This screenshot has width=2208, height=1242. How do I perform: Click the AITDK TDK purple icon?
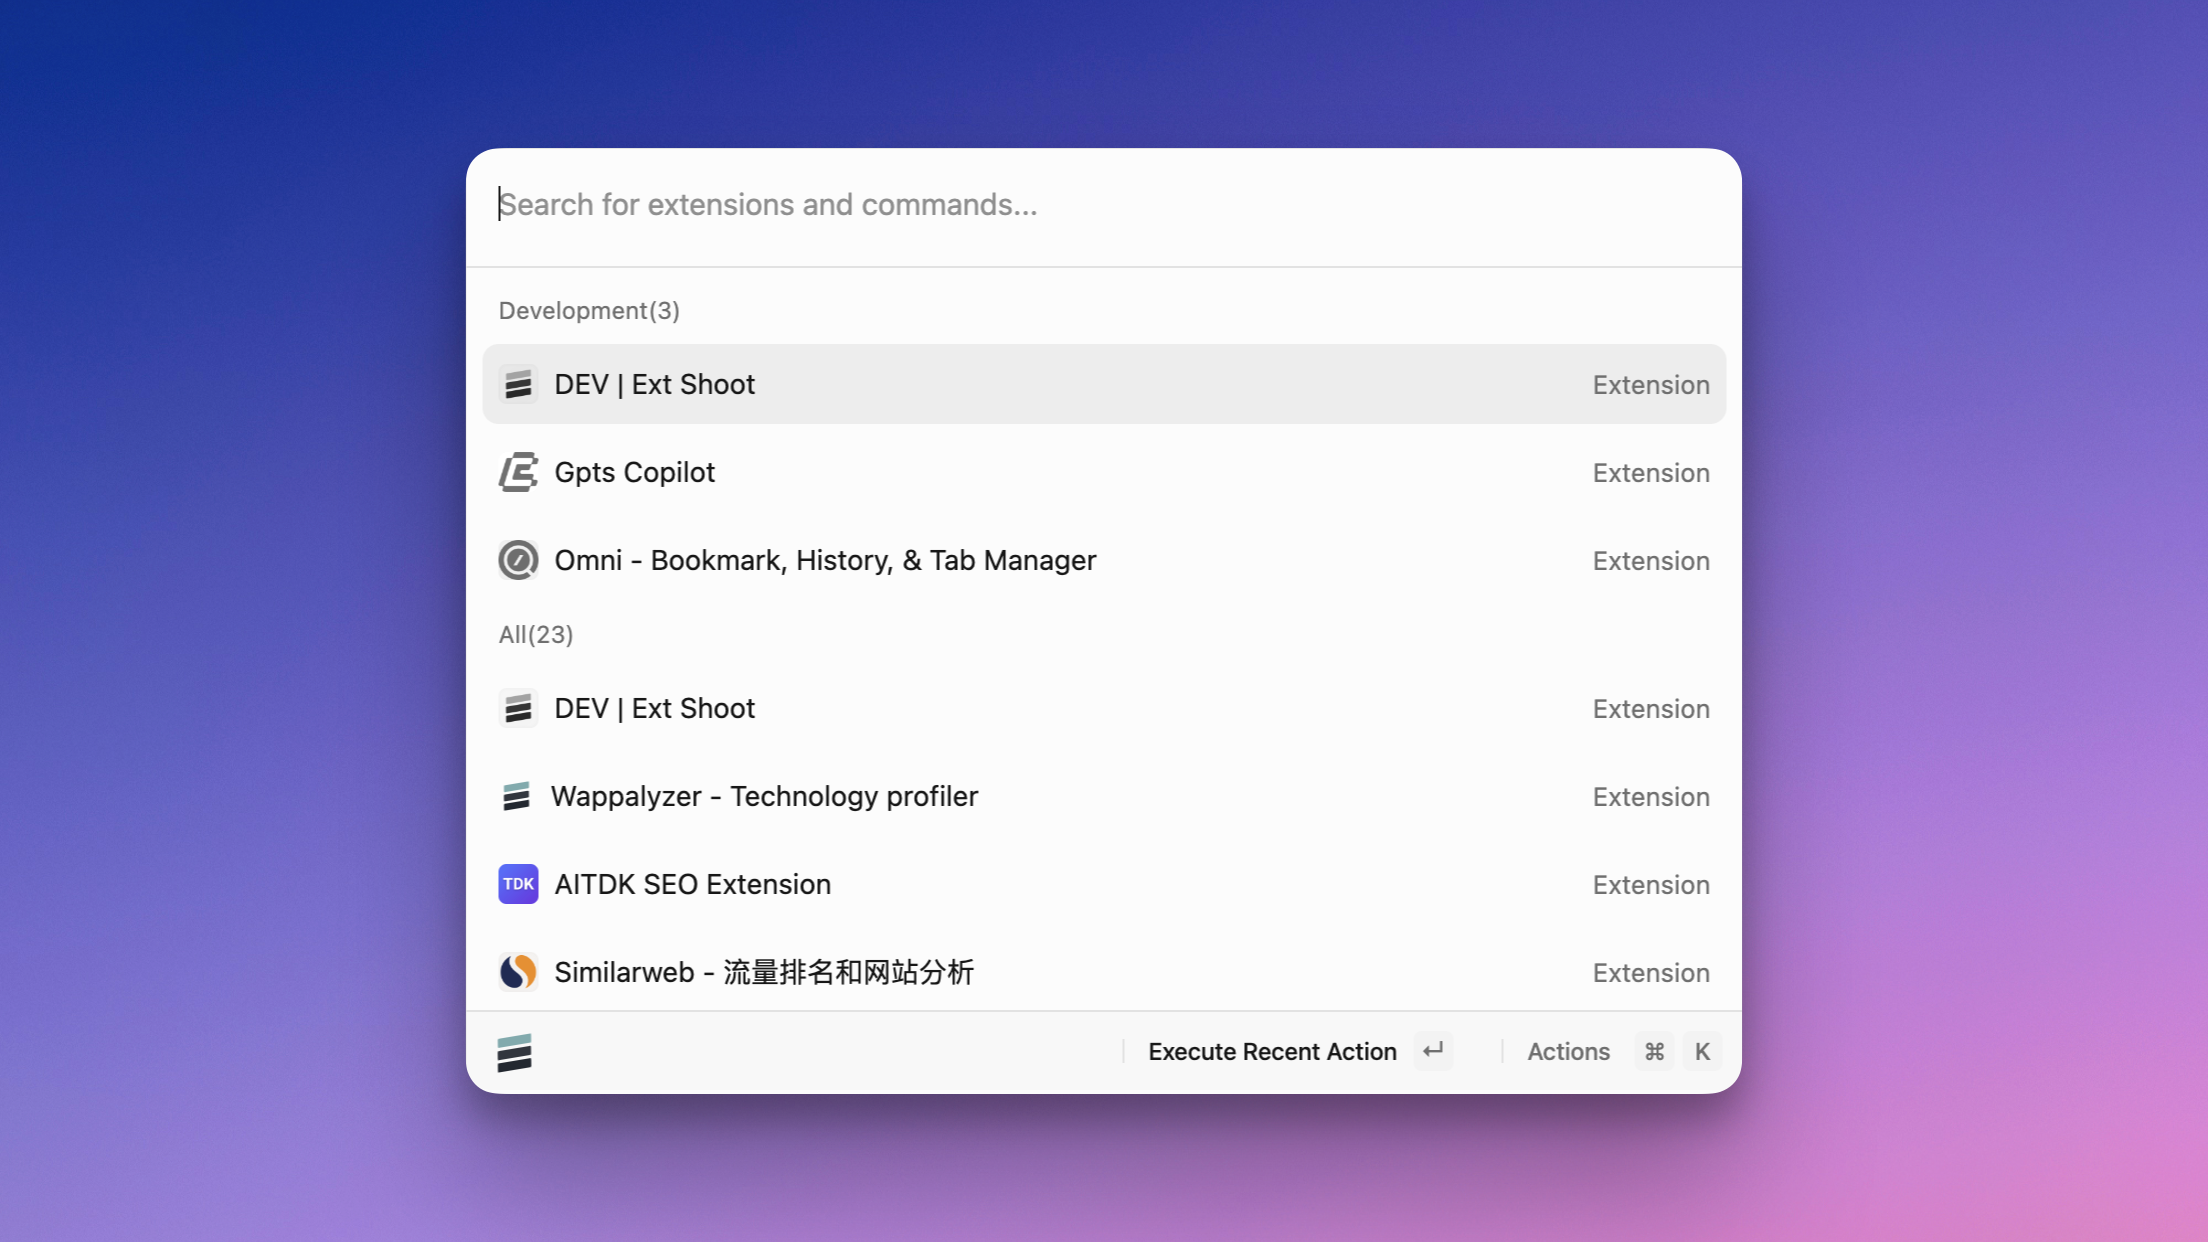(x=518, y=884)
